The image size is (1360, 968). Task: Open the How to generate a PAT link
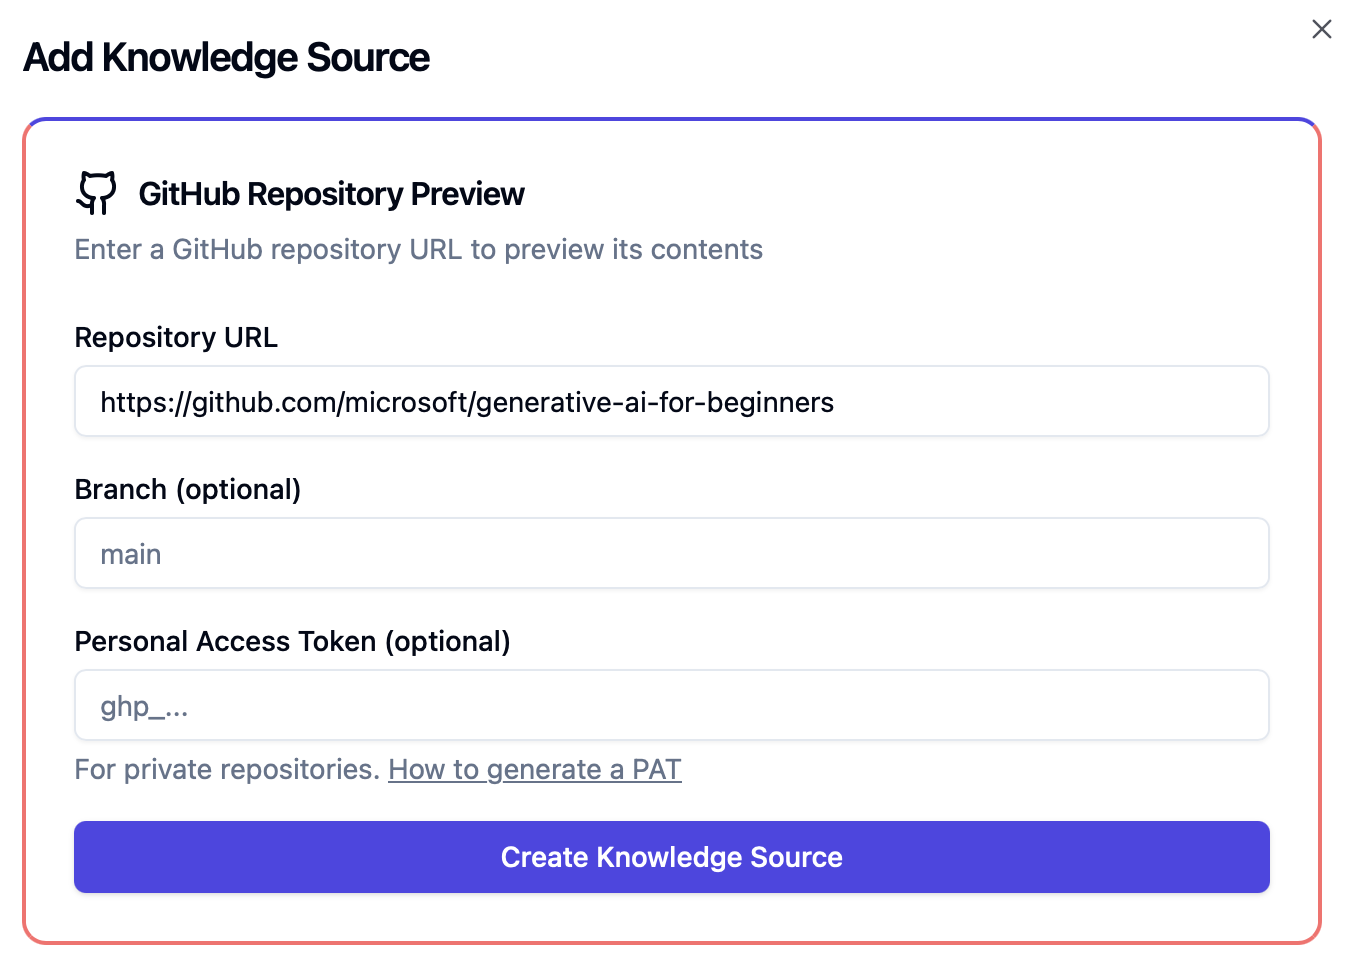click(x=535, y=769)
